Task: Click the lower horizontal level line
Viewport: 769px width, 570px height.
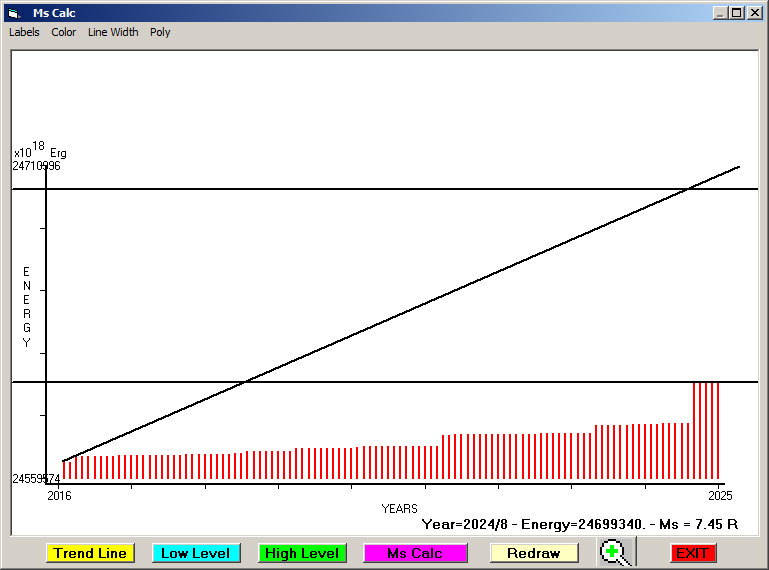Action: coord(400,382)
